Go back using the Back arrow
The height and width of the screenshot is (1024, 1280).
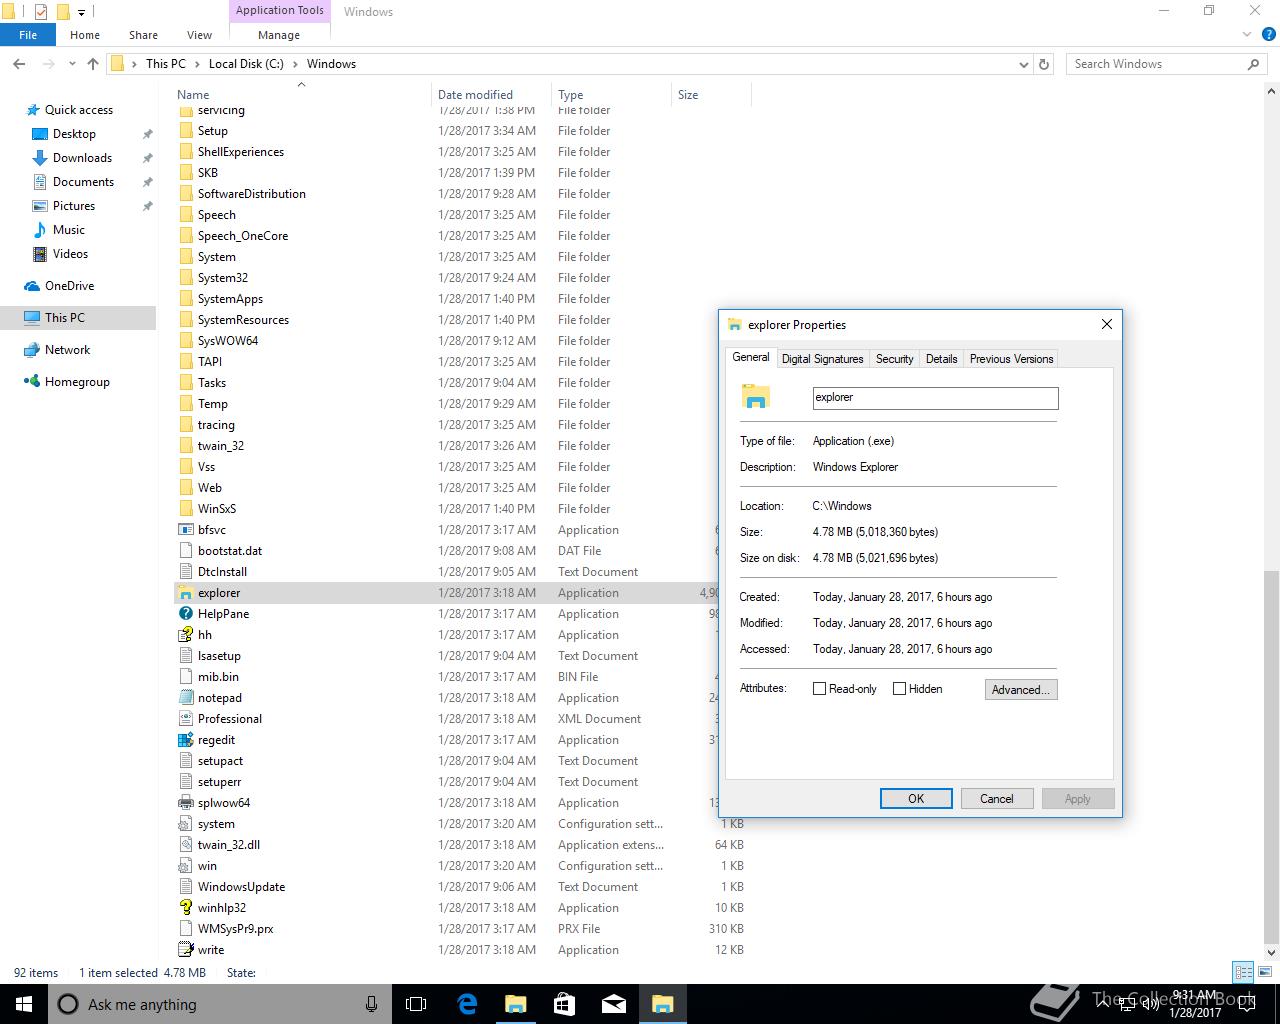tap(19, 64)
